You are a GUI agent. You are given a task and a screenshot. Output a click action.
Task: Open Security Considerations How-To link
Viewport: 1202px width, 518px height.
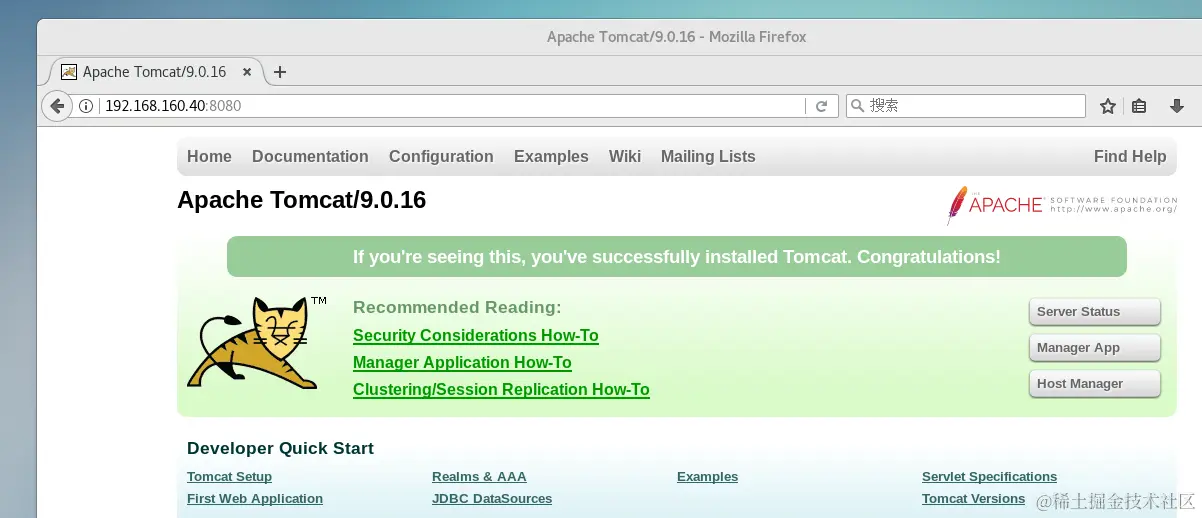(476, 336)
